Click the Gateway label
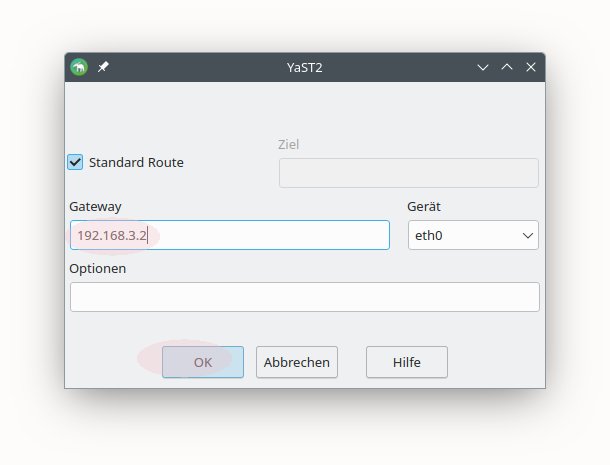 pyautogui.click(x=95, y=206)
